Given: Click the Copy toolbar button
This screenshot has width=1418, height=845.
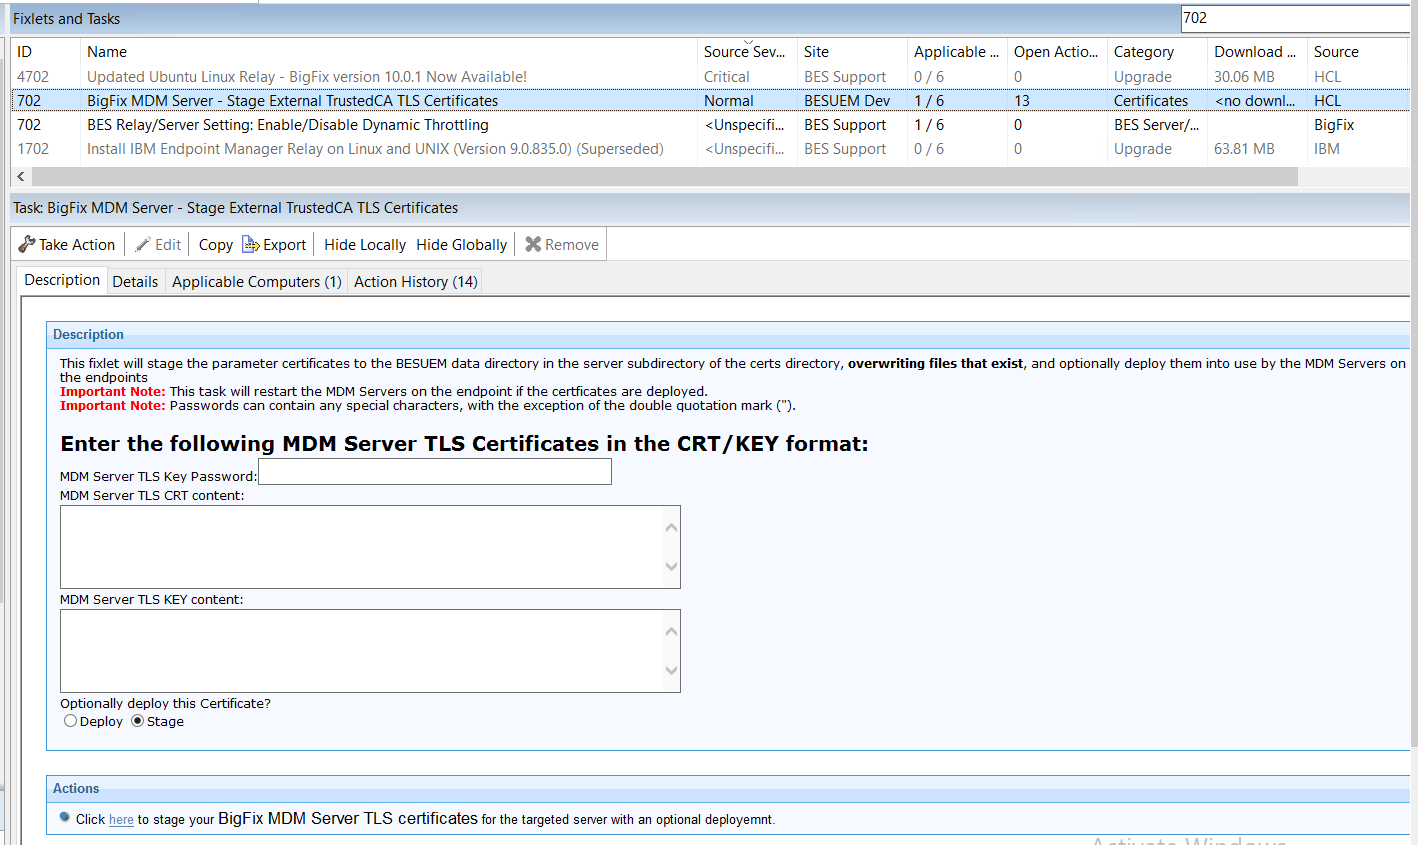Looking at the screenshot, I should pyautogui.click(x=215, y=245).
